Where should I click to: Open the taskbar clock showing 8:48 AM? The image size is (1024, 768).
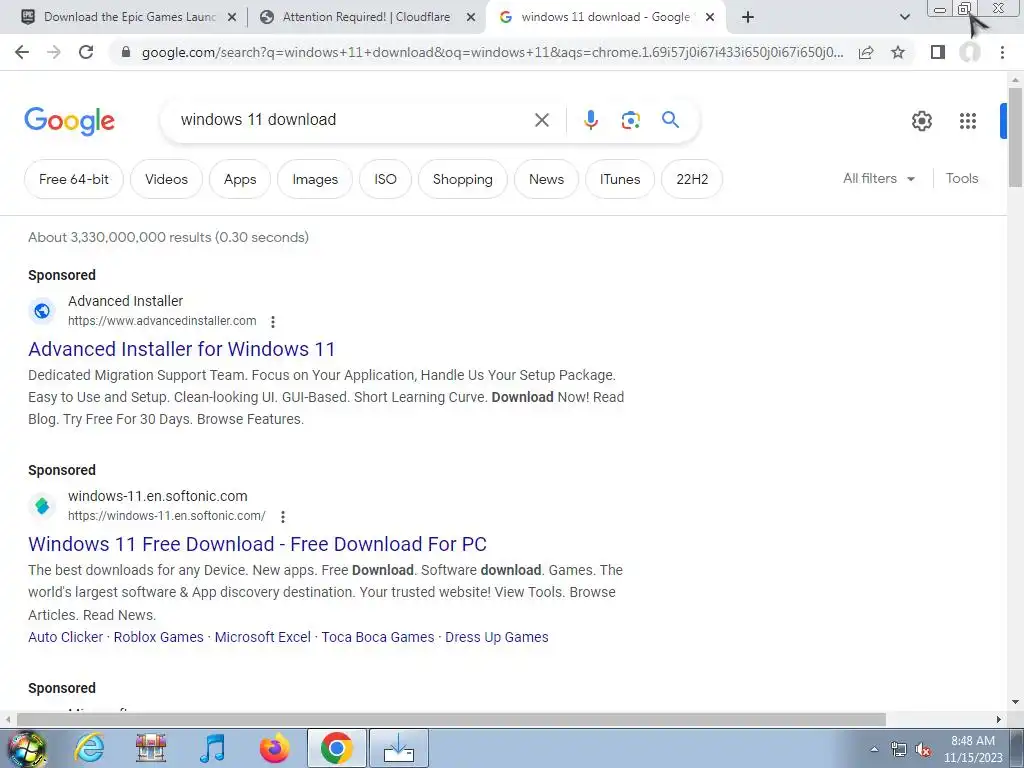point(973,749)
